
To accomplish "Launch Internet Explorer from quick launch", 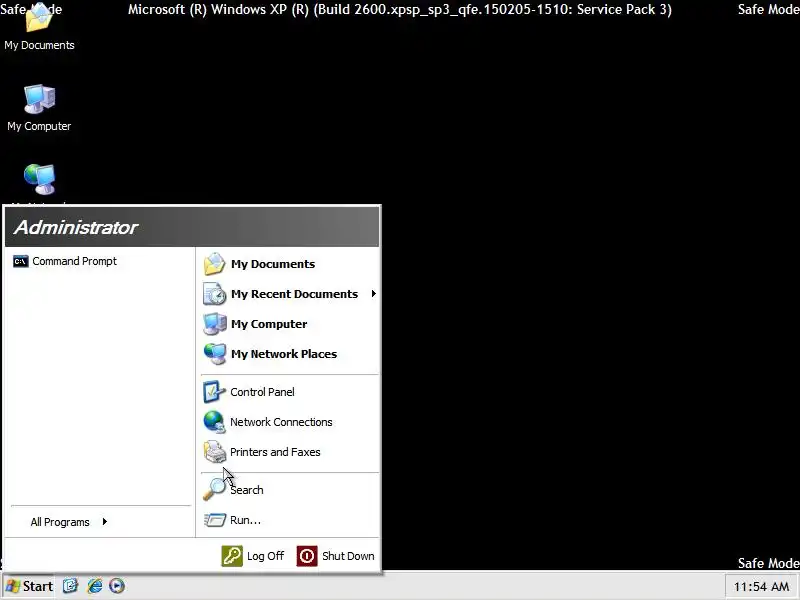I will pos(94,586).
